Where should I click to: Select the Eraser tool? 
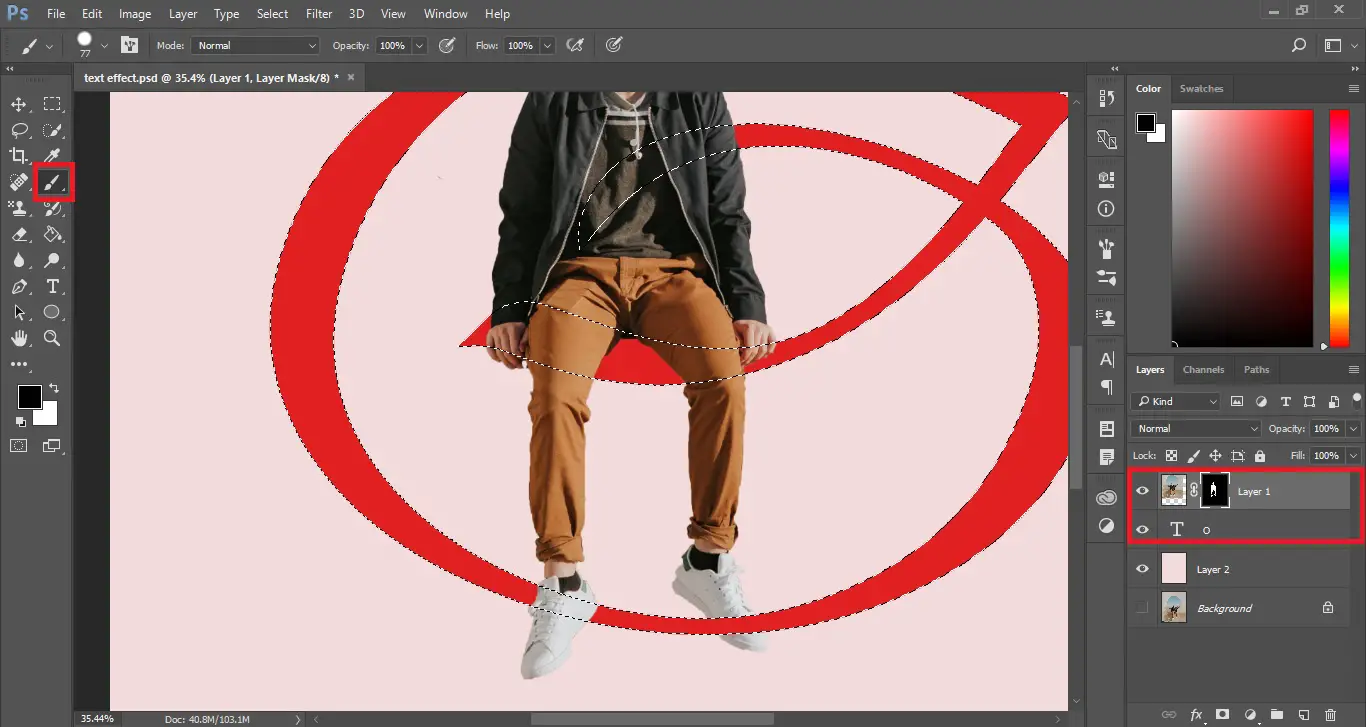tap(18, 234)
